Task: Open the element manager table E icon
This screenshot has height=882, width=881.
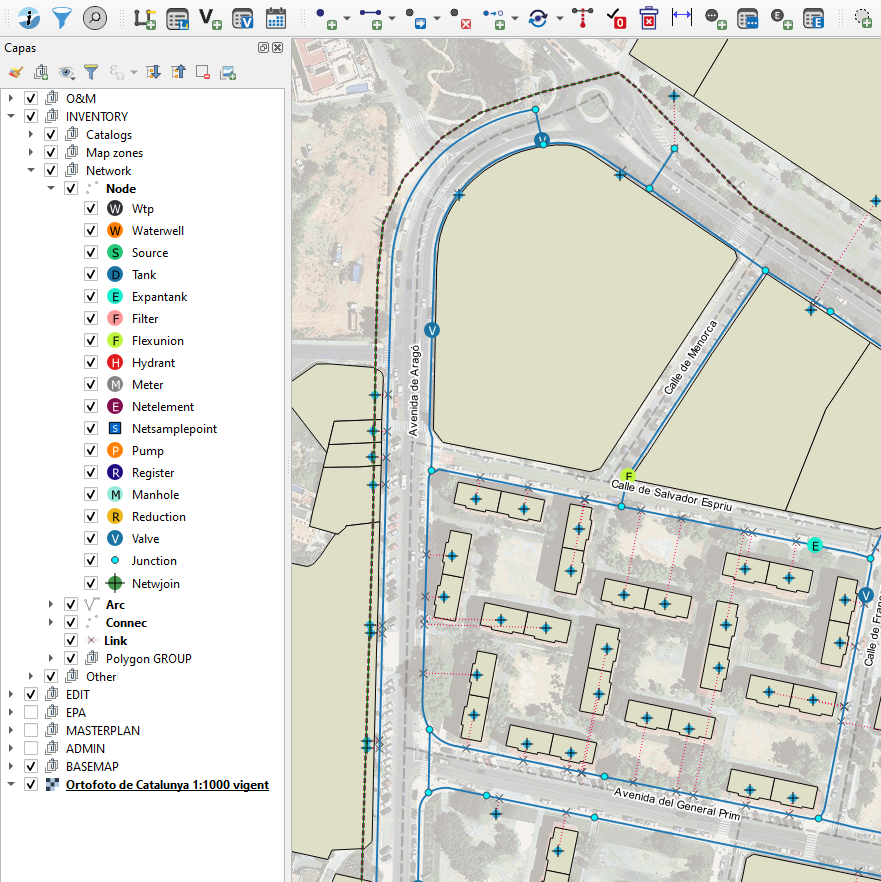Action: (x=813, y=18)
